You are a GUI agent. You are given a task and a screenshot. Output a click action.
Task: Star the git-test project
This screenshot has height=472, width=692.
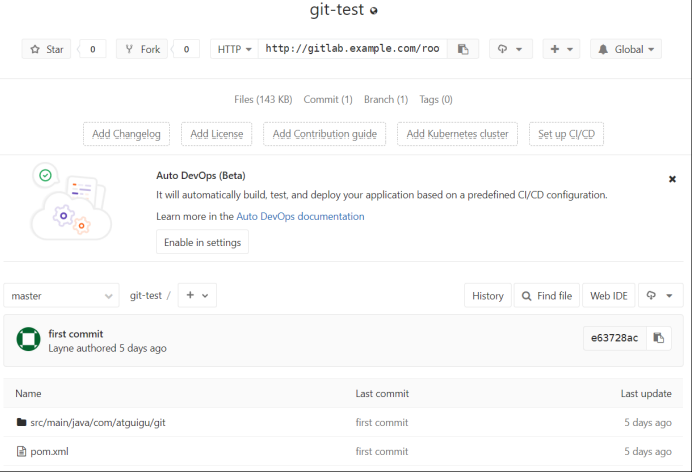(x=47, y=49)
